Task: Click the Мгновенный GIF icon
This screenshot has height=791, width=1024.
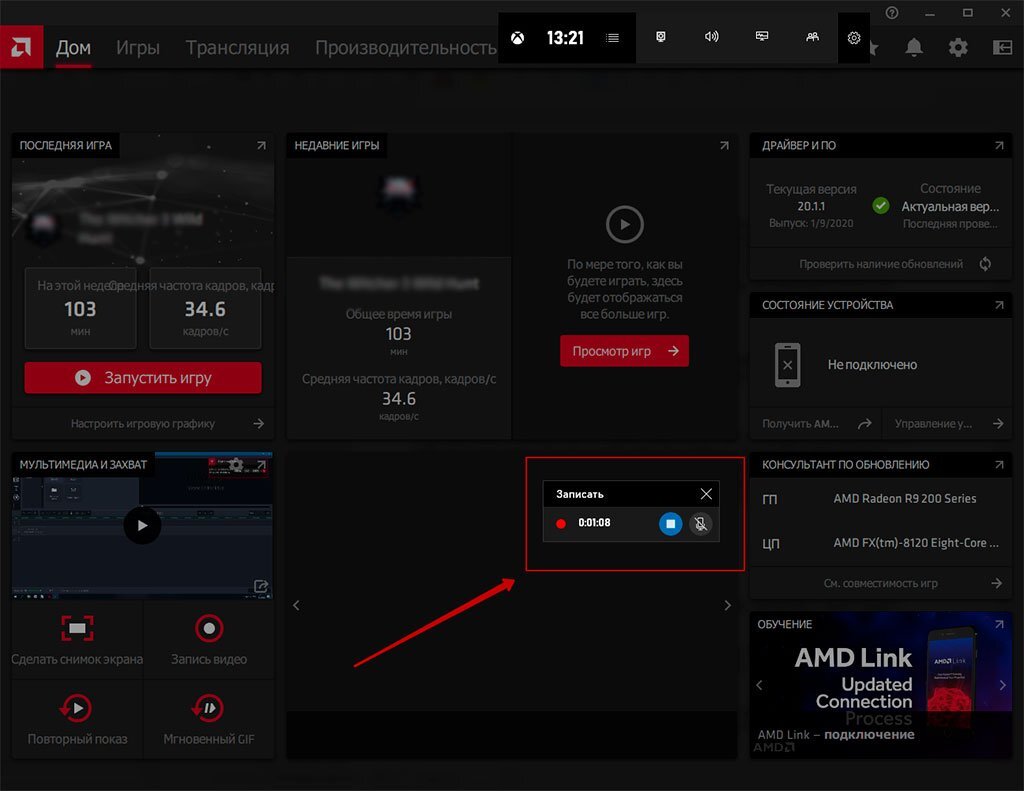Action: tap(208, 708)
